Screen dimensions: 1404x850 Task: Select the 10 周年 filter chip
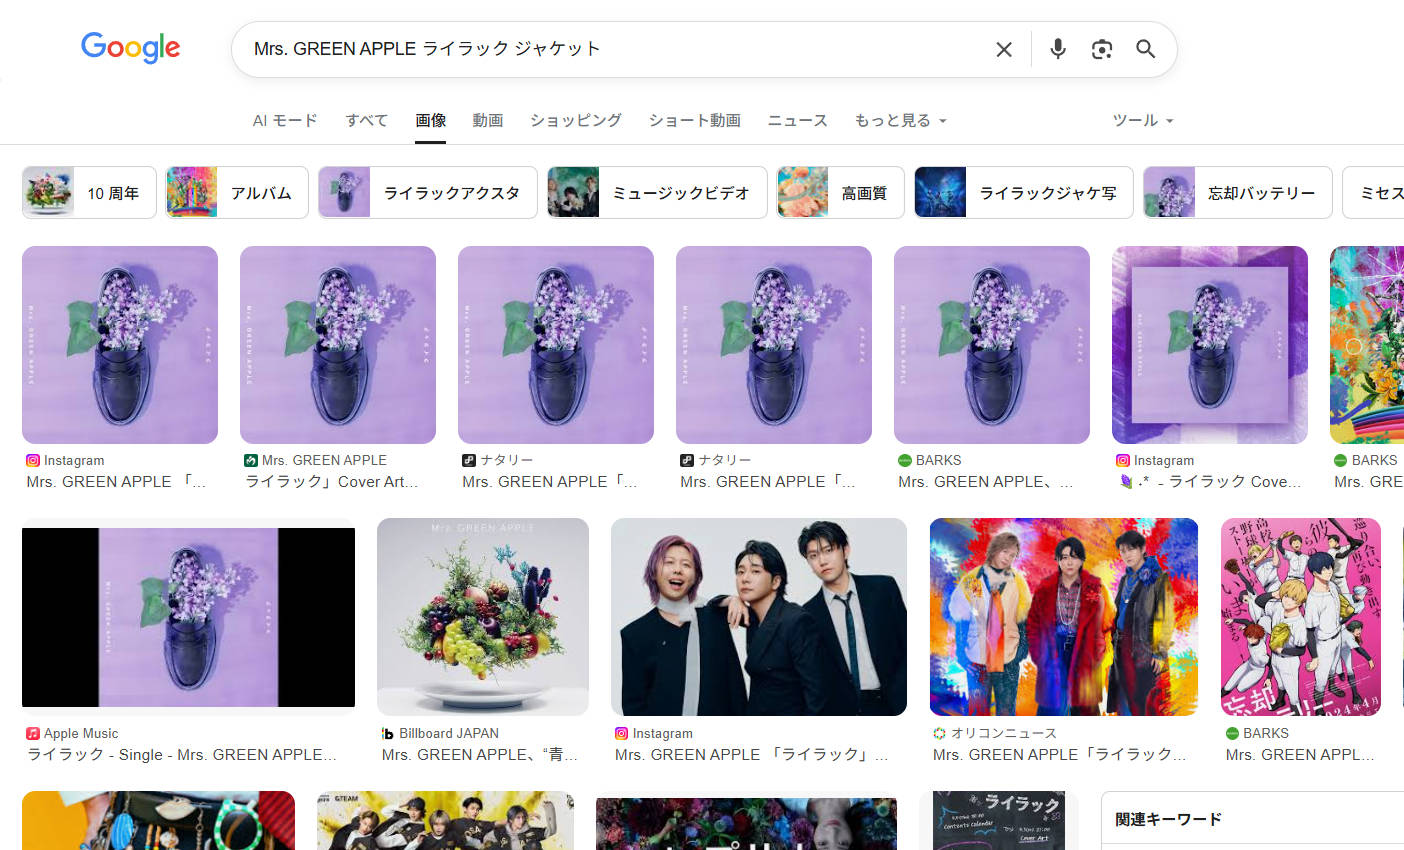click(x=88, y=192)
